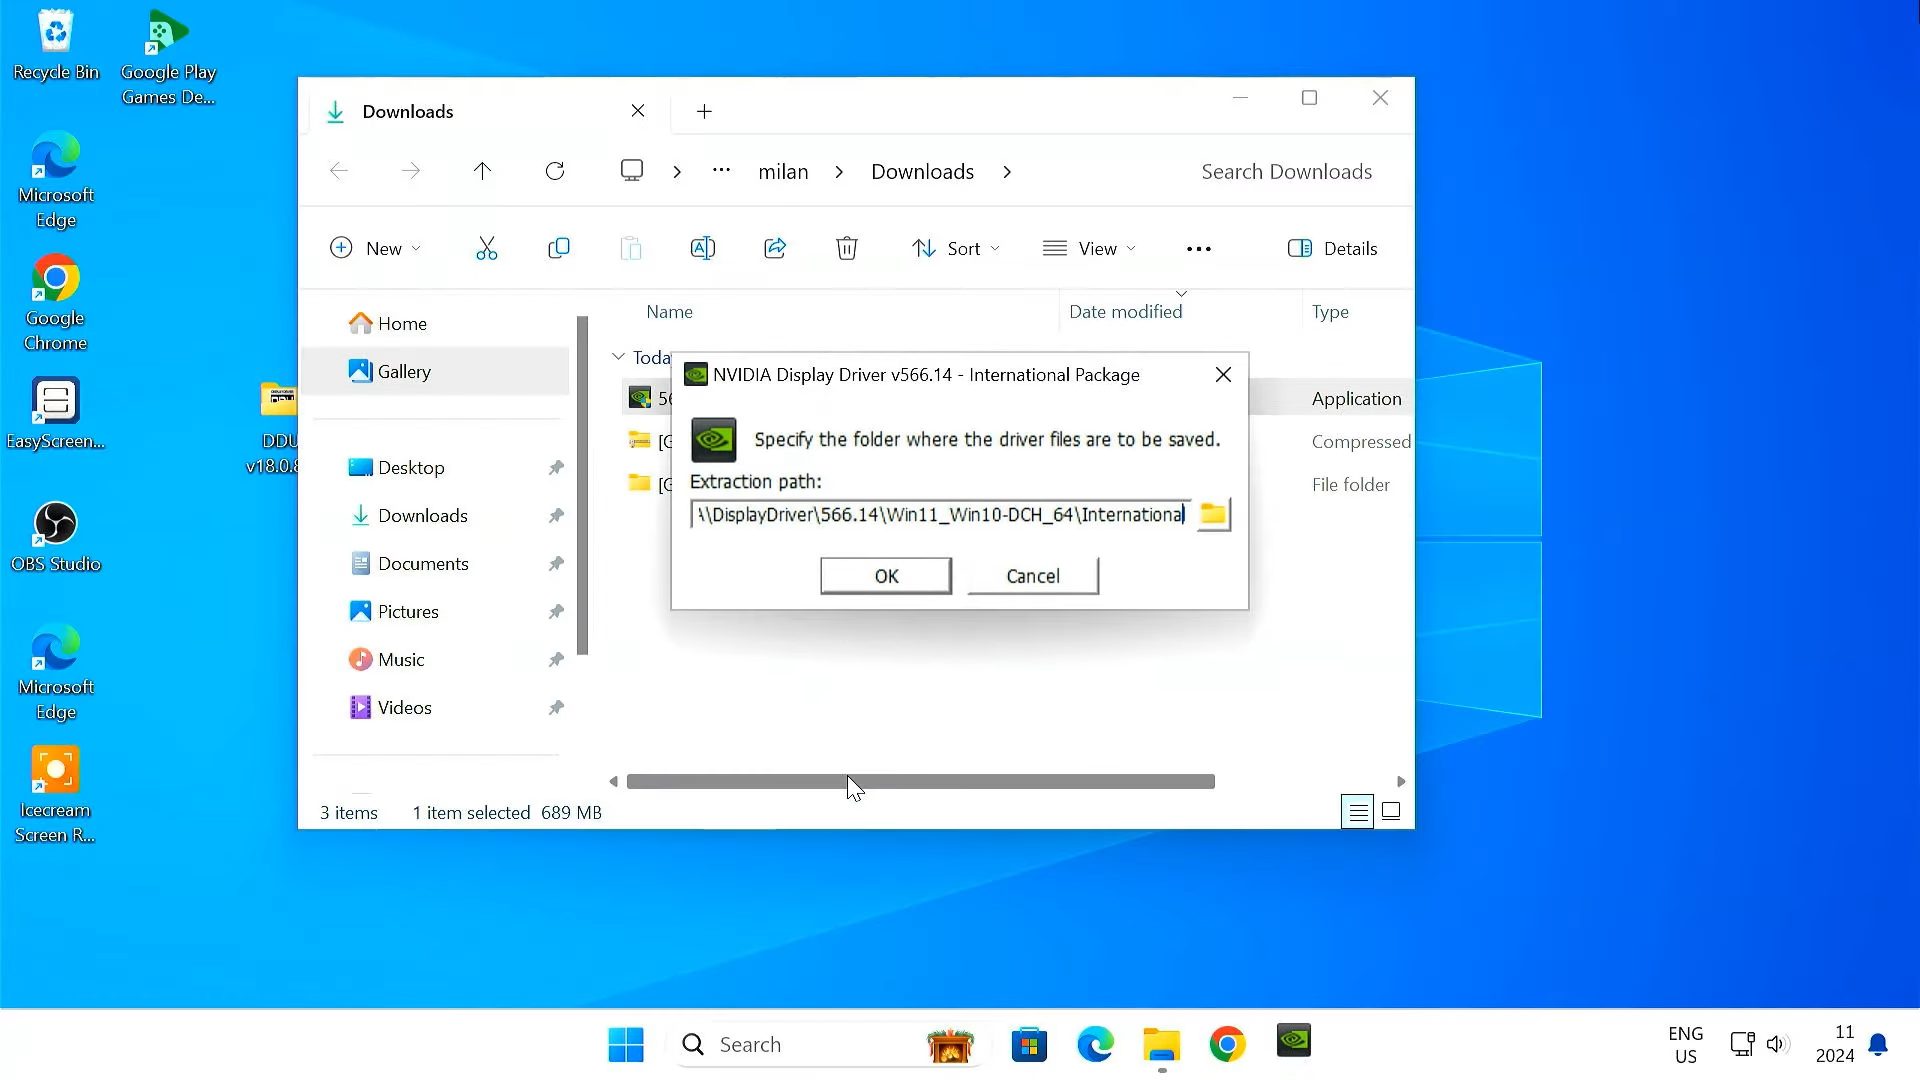Sort by the Date modified column header
The image size is (1920, 1080).
1125,312
